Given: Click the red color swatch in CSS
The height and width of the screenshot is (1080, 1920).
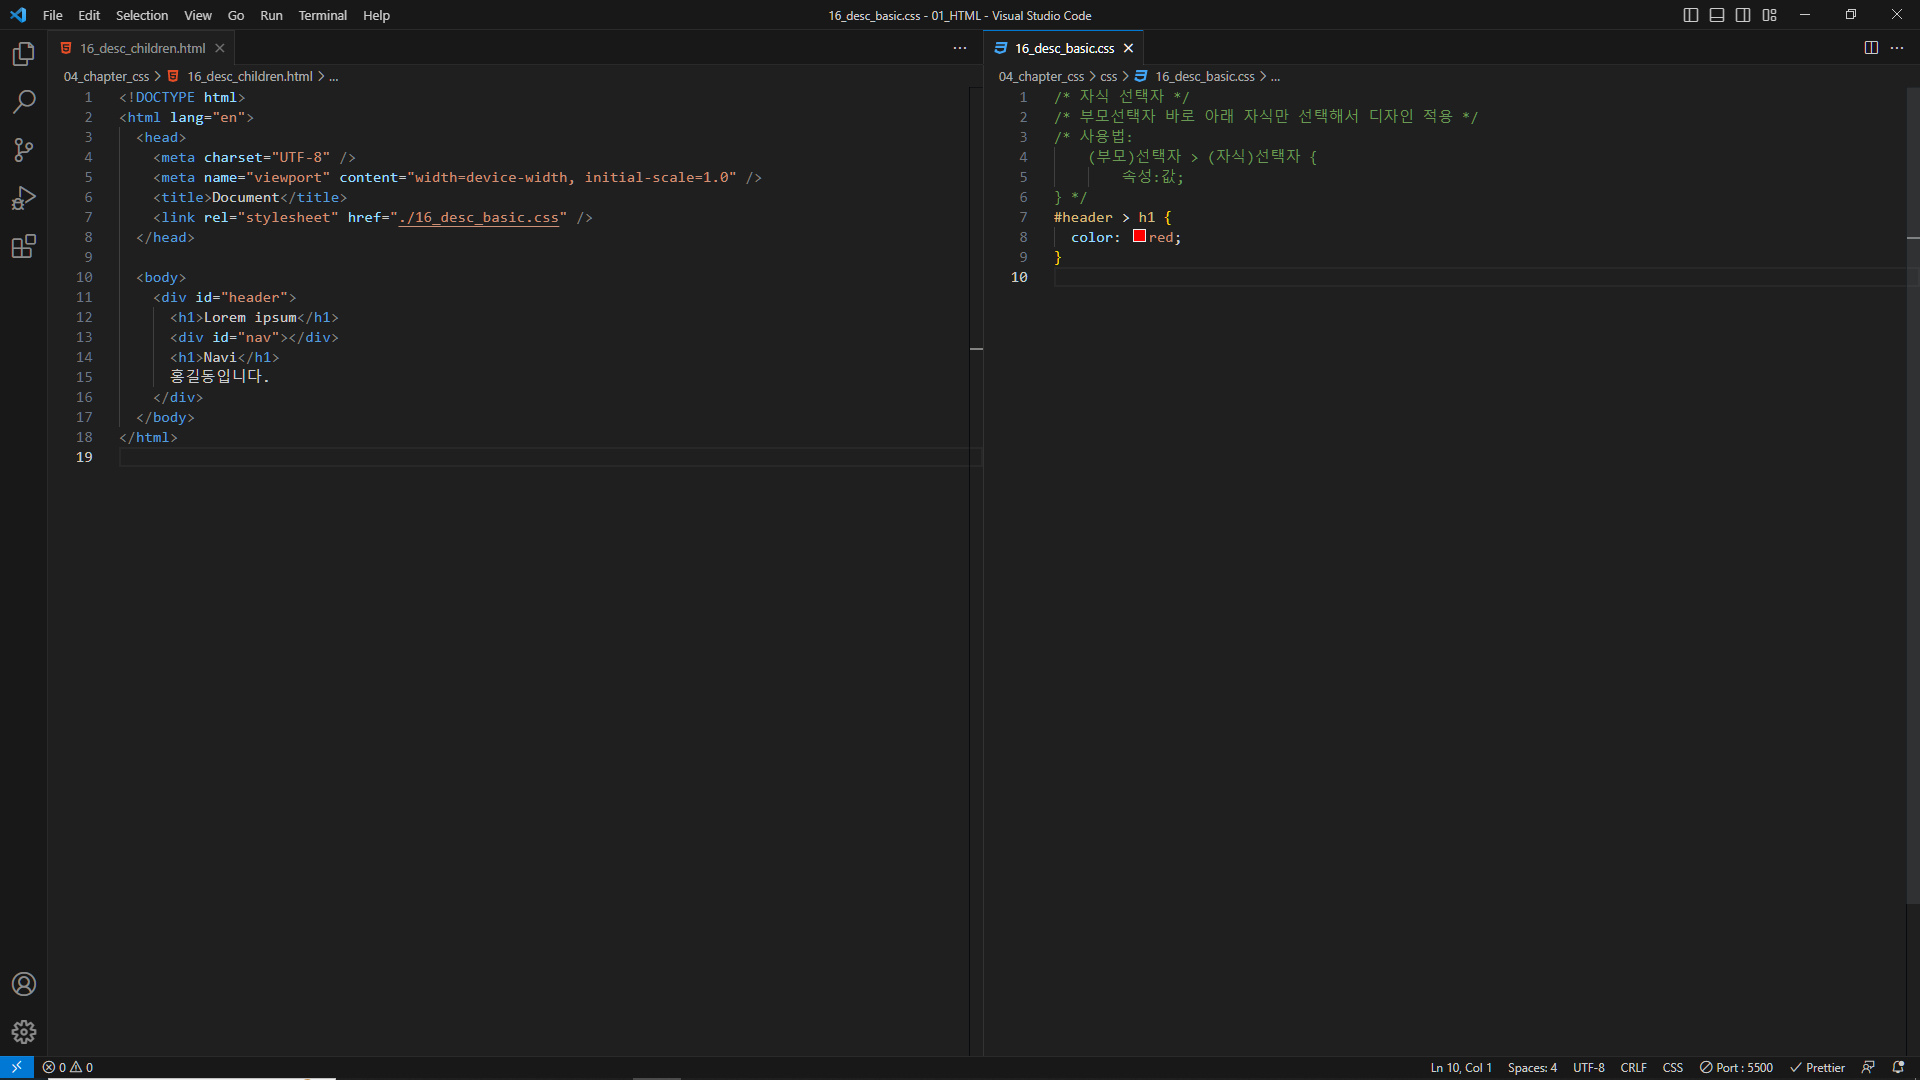Looking at the screenshot, I should [x=1139, y=236].
